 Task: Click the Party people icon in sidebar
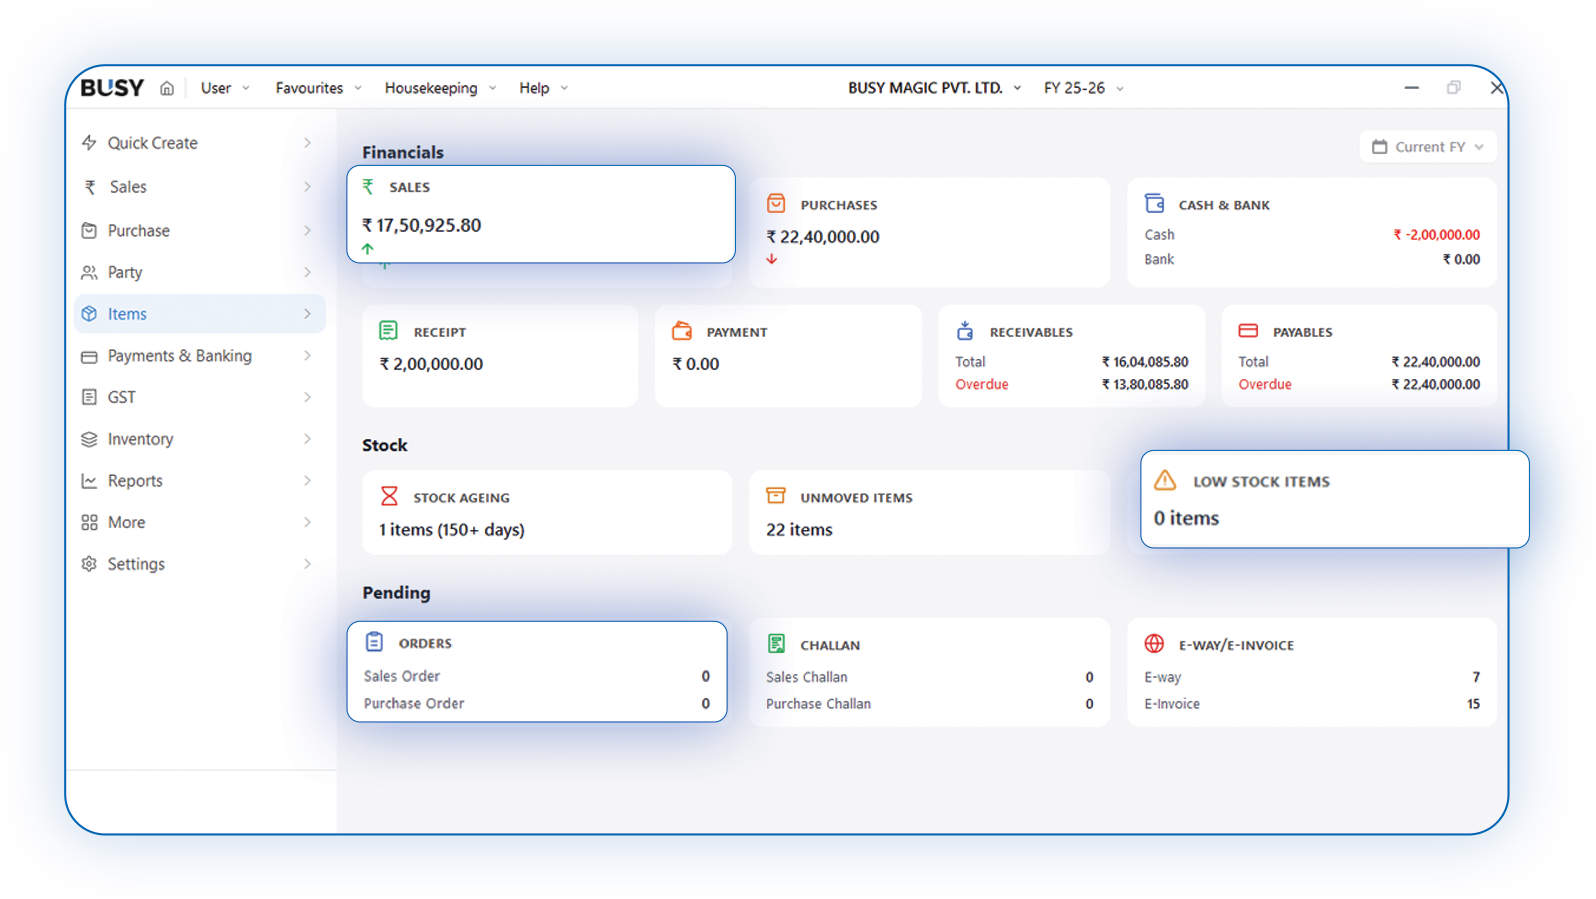89,272
